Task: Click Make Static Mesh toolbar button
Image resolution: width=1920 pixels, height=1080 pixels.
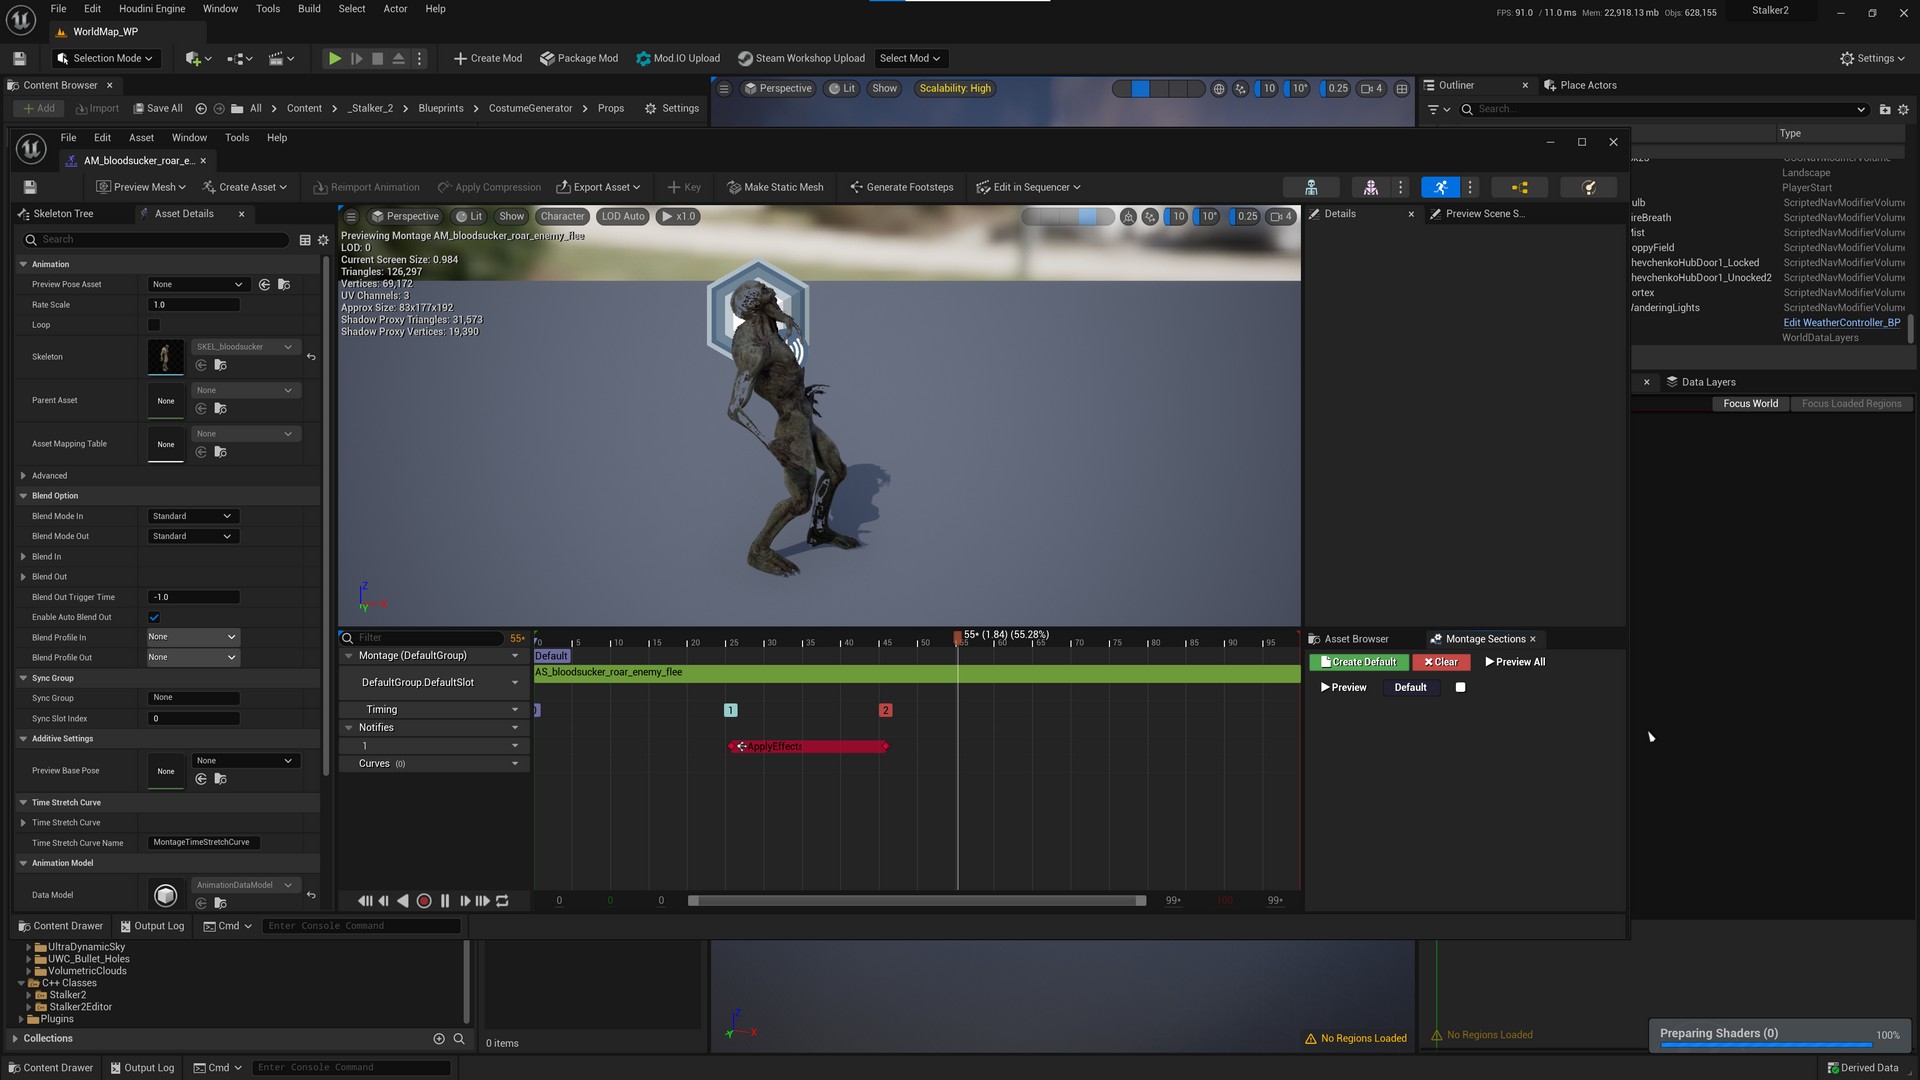Action: tap(775, 187)
